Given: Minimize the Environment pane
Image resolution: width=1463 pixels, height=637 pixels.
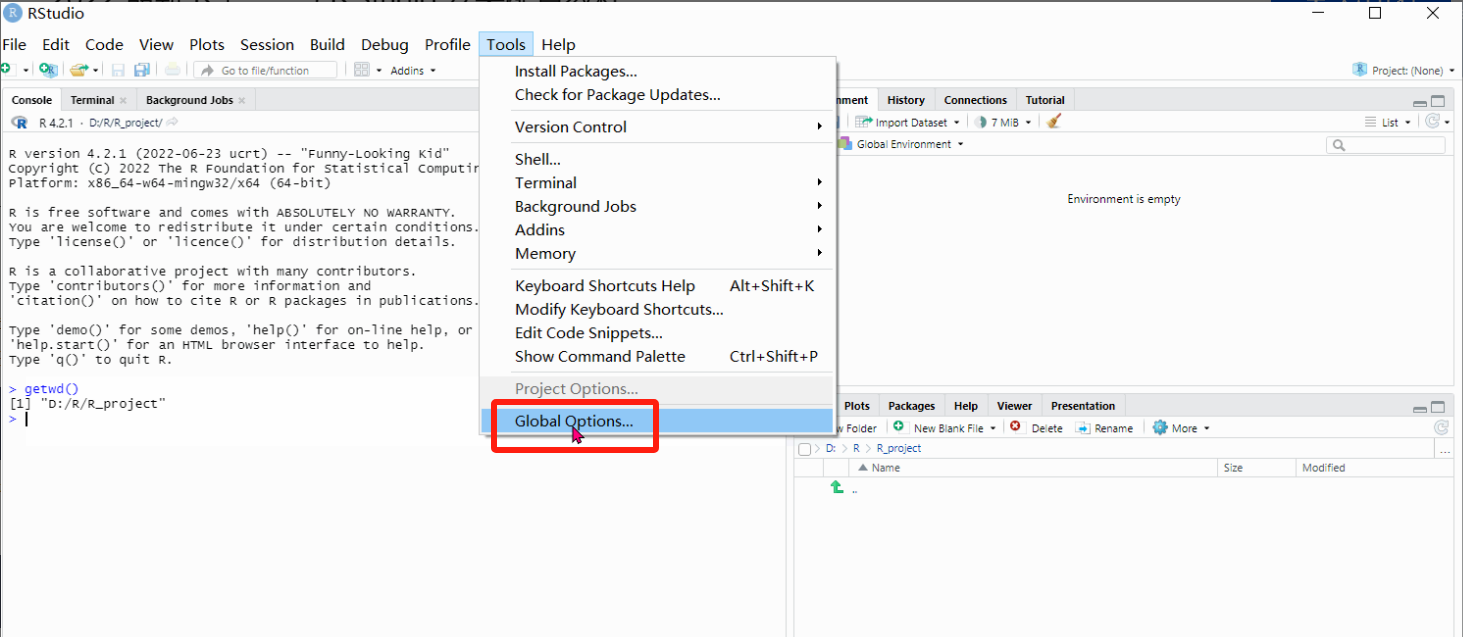Looking at the screenshot, I should [x=1420, y=102].
